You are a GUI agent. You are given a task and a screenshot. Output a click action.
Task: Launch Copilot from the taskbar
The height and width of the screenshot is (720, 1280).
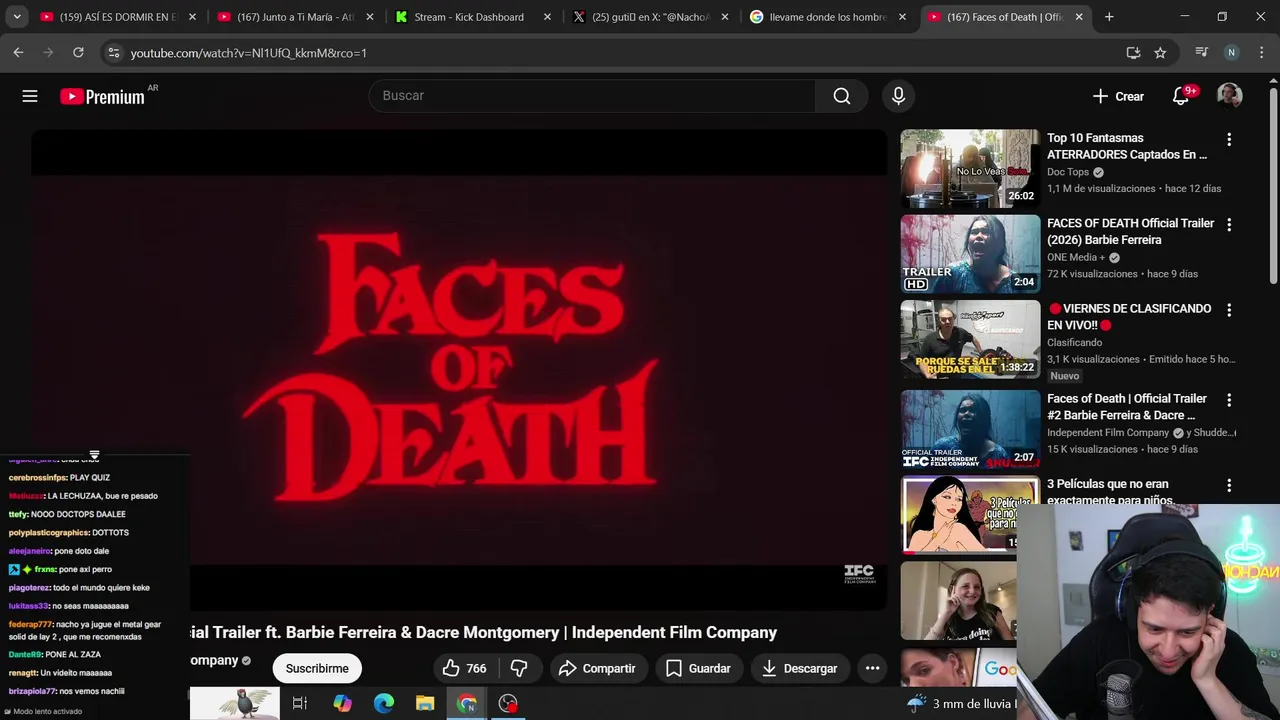point(342,704)
